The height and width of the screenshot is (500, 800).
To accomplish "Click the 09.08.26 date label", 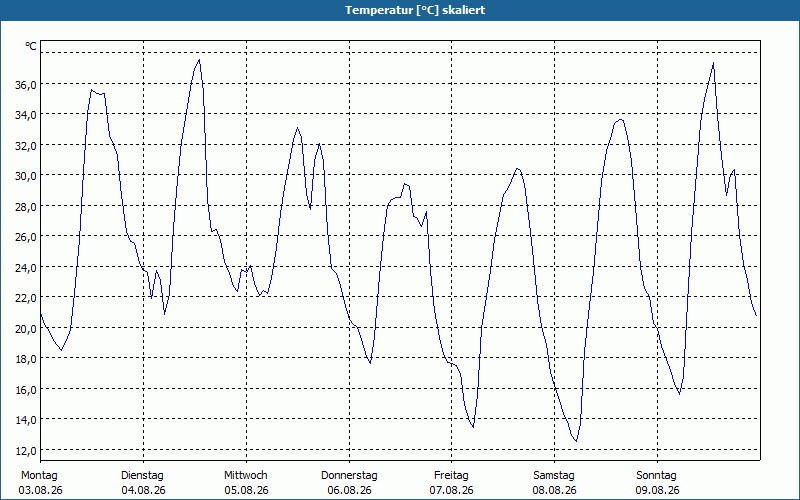I will tap(658, 490).
